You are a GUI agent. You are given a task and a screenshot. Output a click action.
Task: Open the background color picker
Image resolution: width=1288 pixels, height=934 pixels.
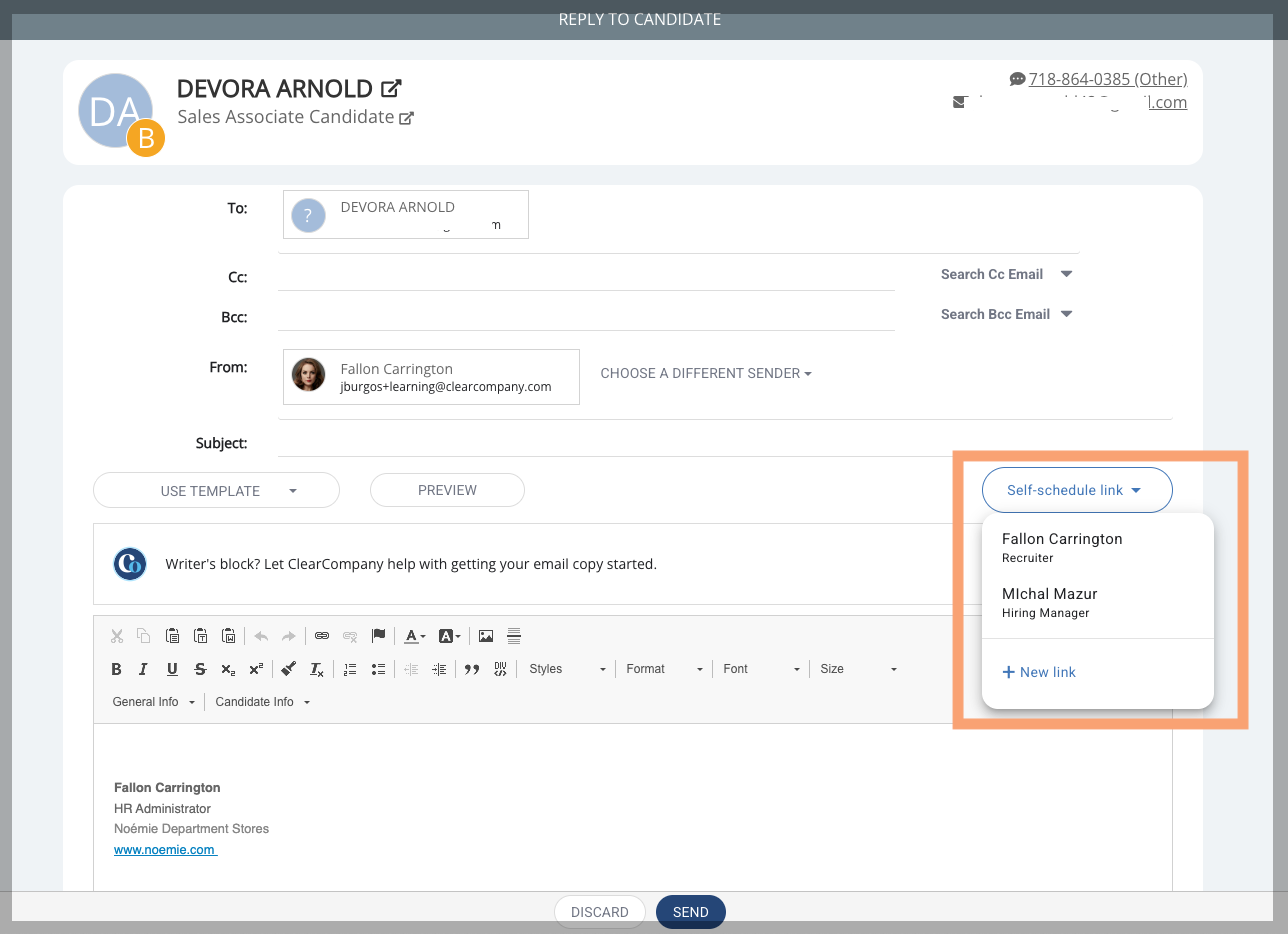point(450,636)
